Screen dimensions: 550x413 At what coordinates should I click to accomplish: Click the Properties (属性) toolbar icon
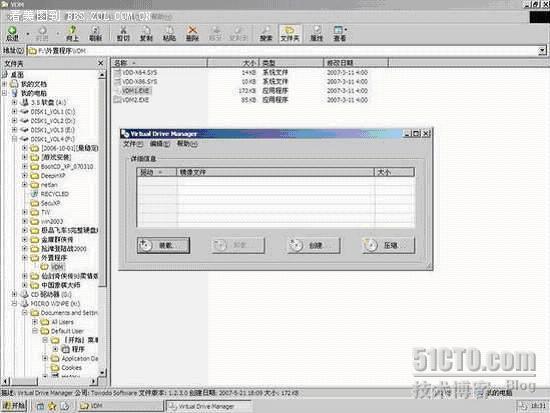[316, 33]
